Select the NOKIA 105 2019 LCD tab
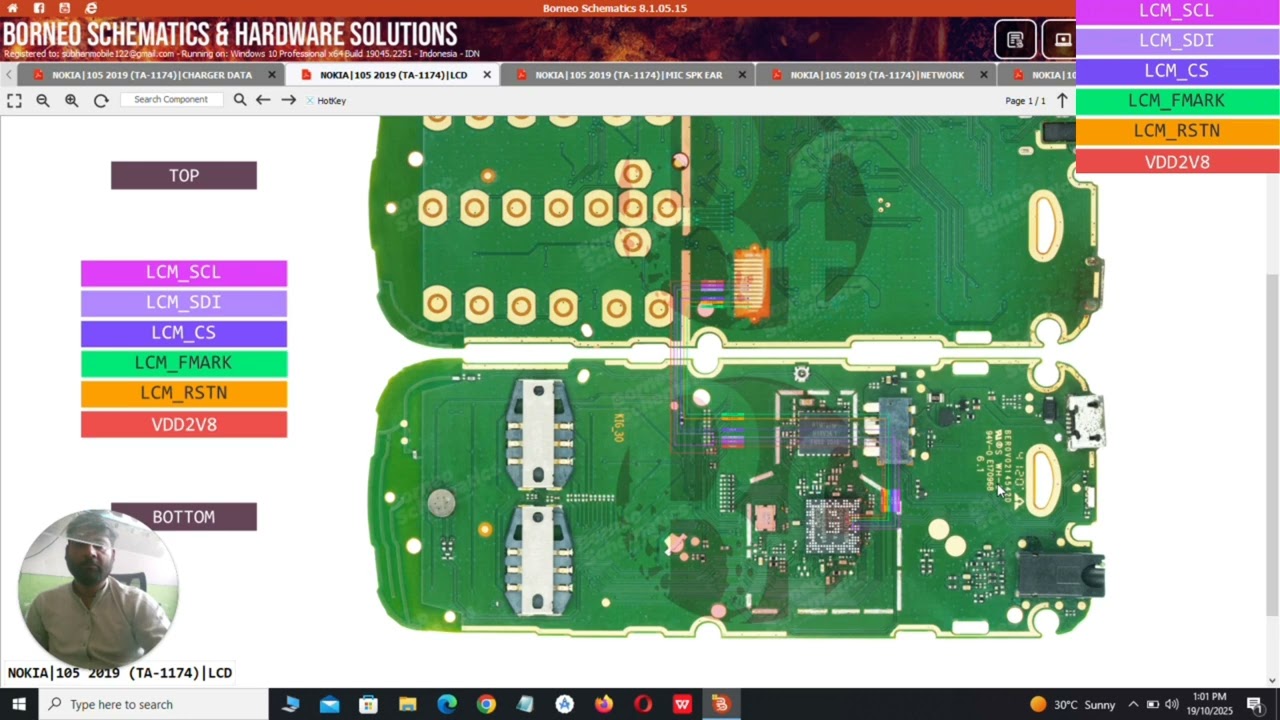 click(x=392, y=75)
